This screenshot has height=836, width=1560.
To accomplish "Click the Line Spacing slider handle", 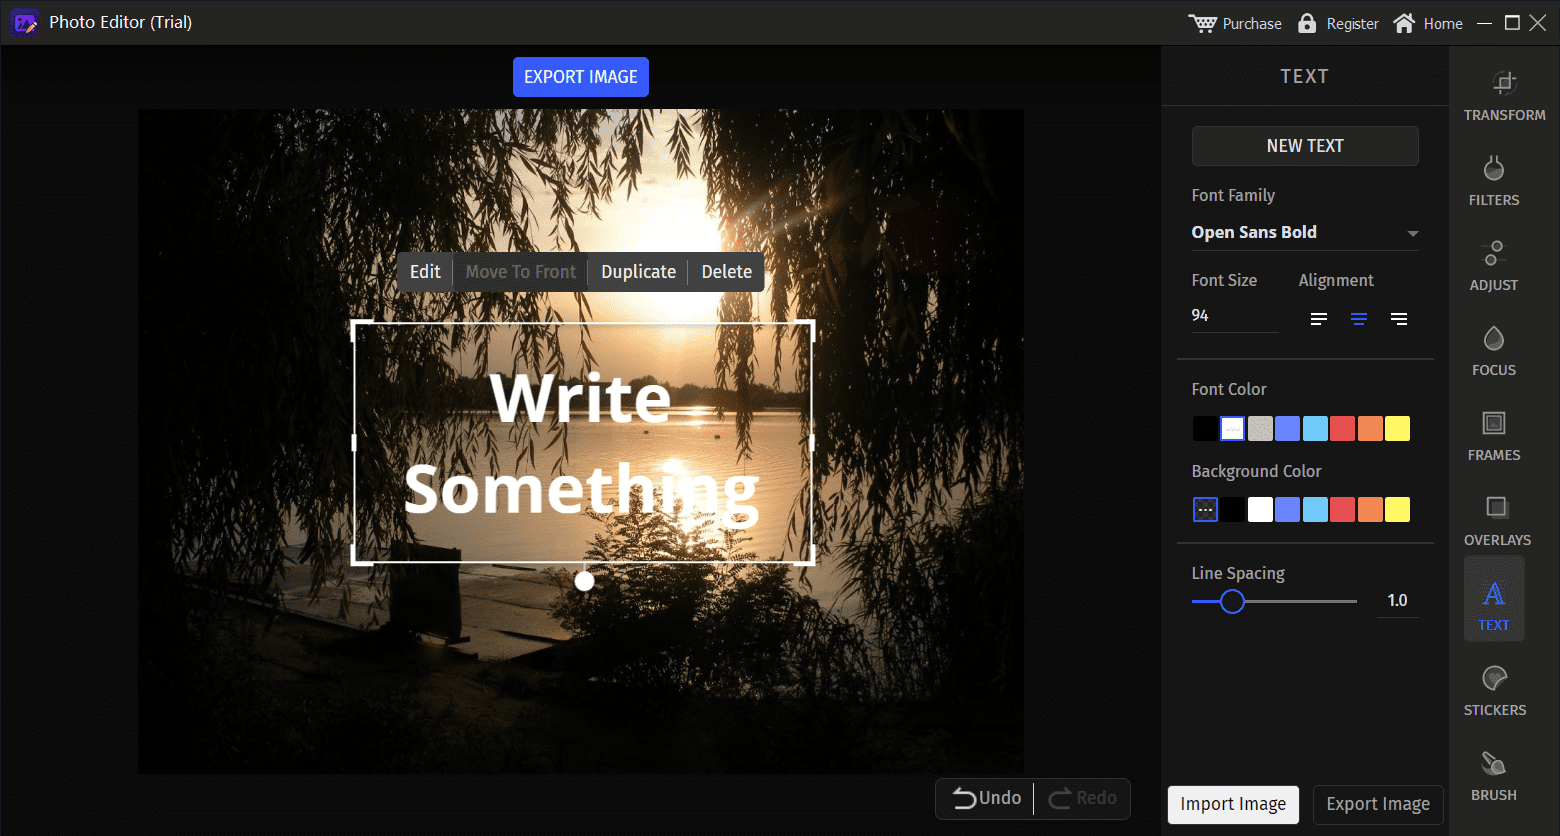I will tap(1232, 601).
